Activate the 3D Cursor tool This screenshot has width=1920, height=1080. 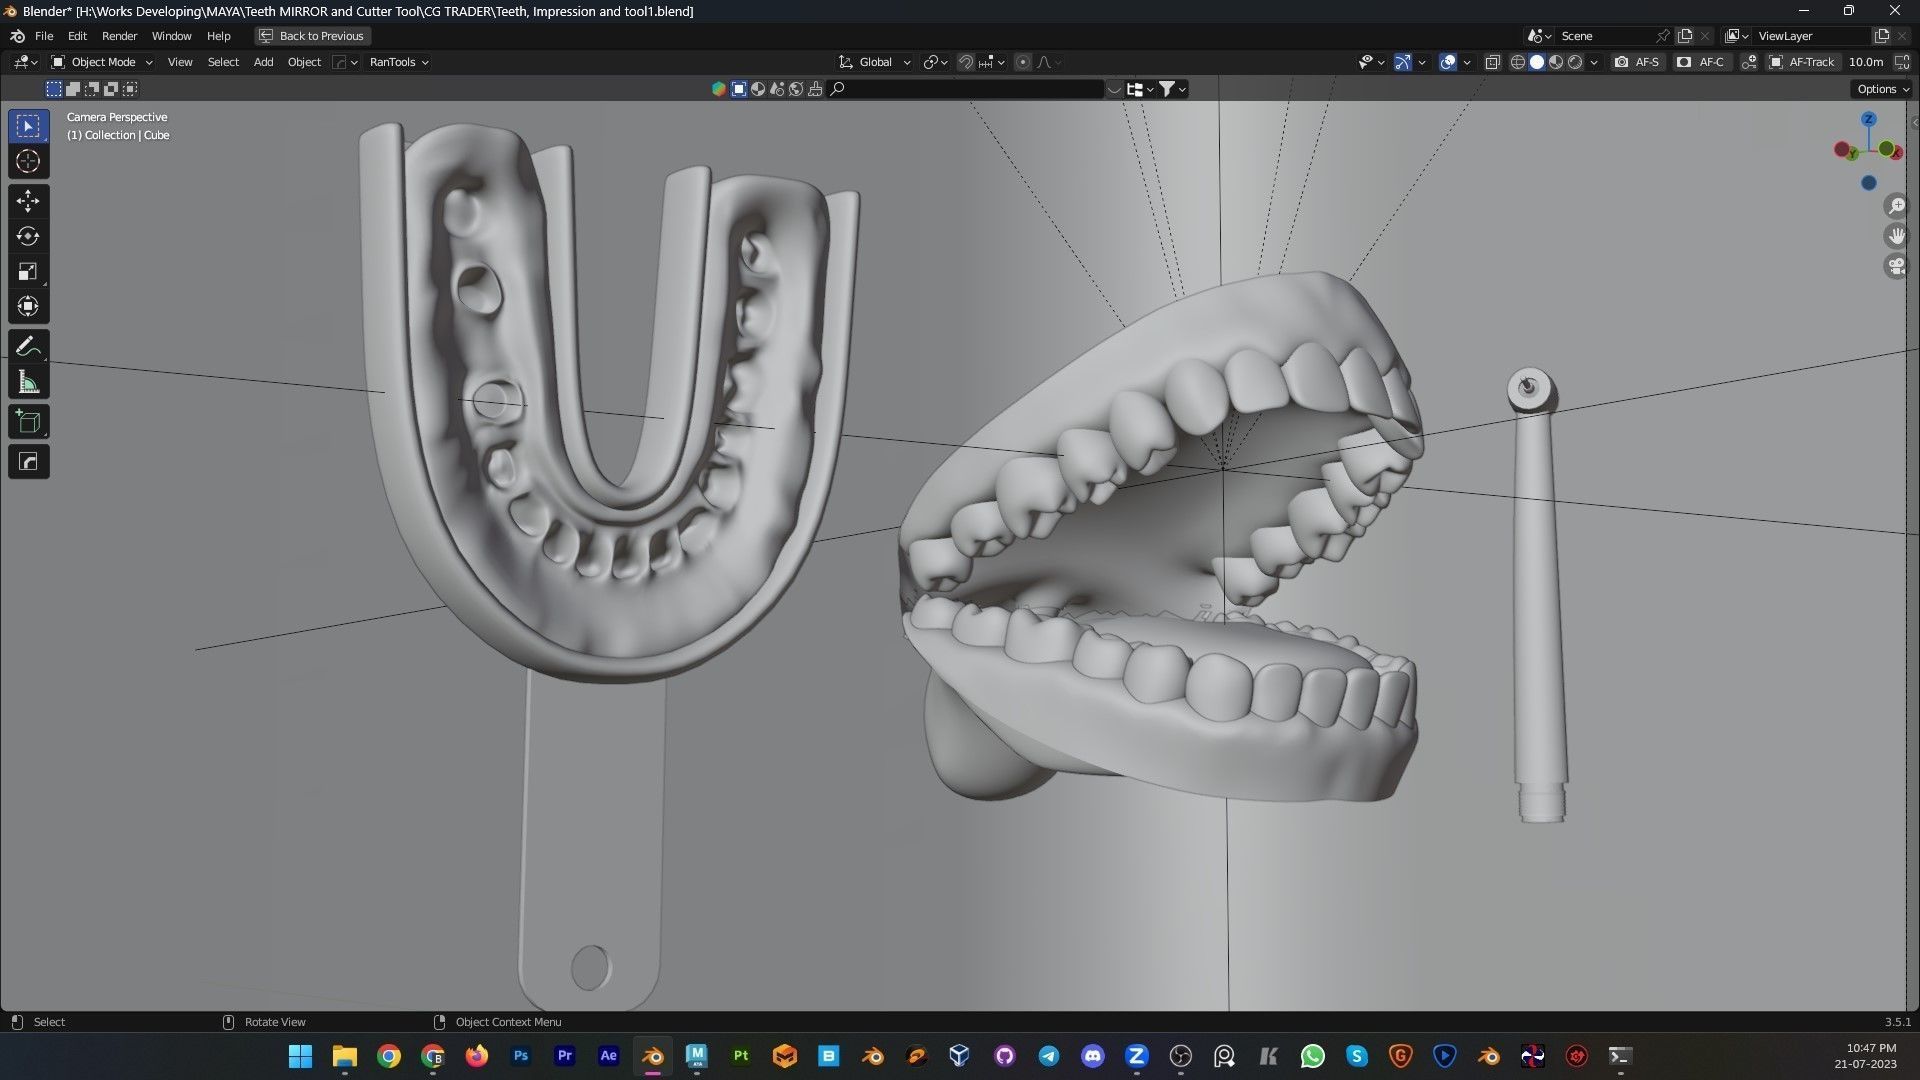(x=28, y=161)
